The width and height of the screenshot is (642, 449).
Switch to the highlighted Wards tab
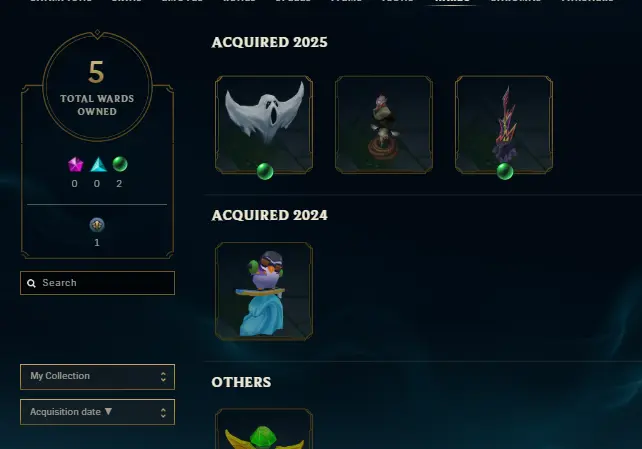pyautogui.click(x=452, y=2)
